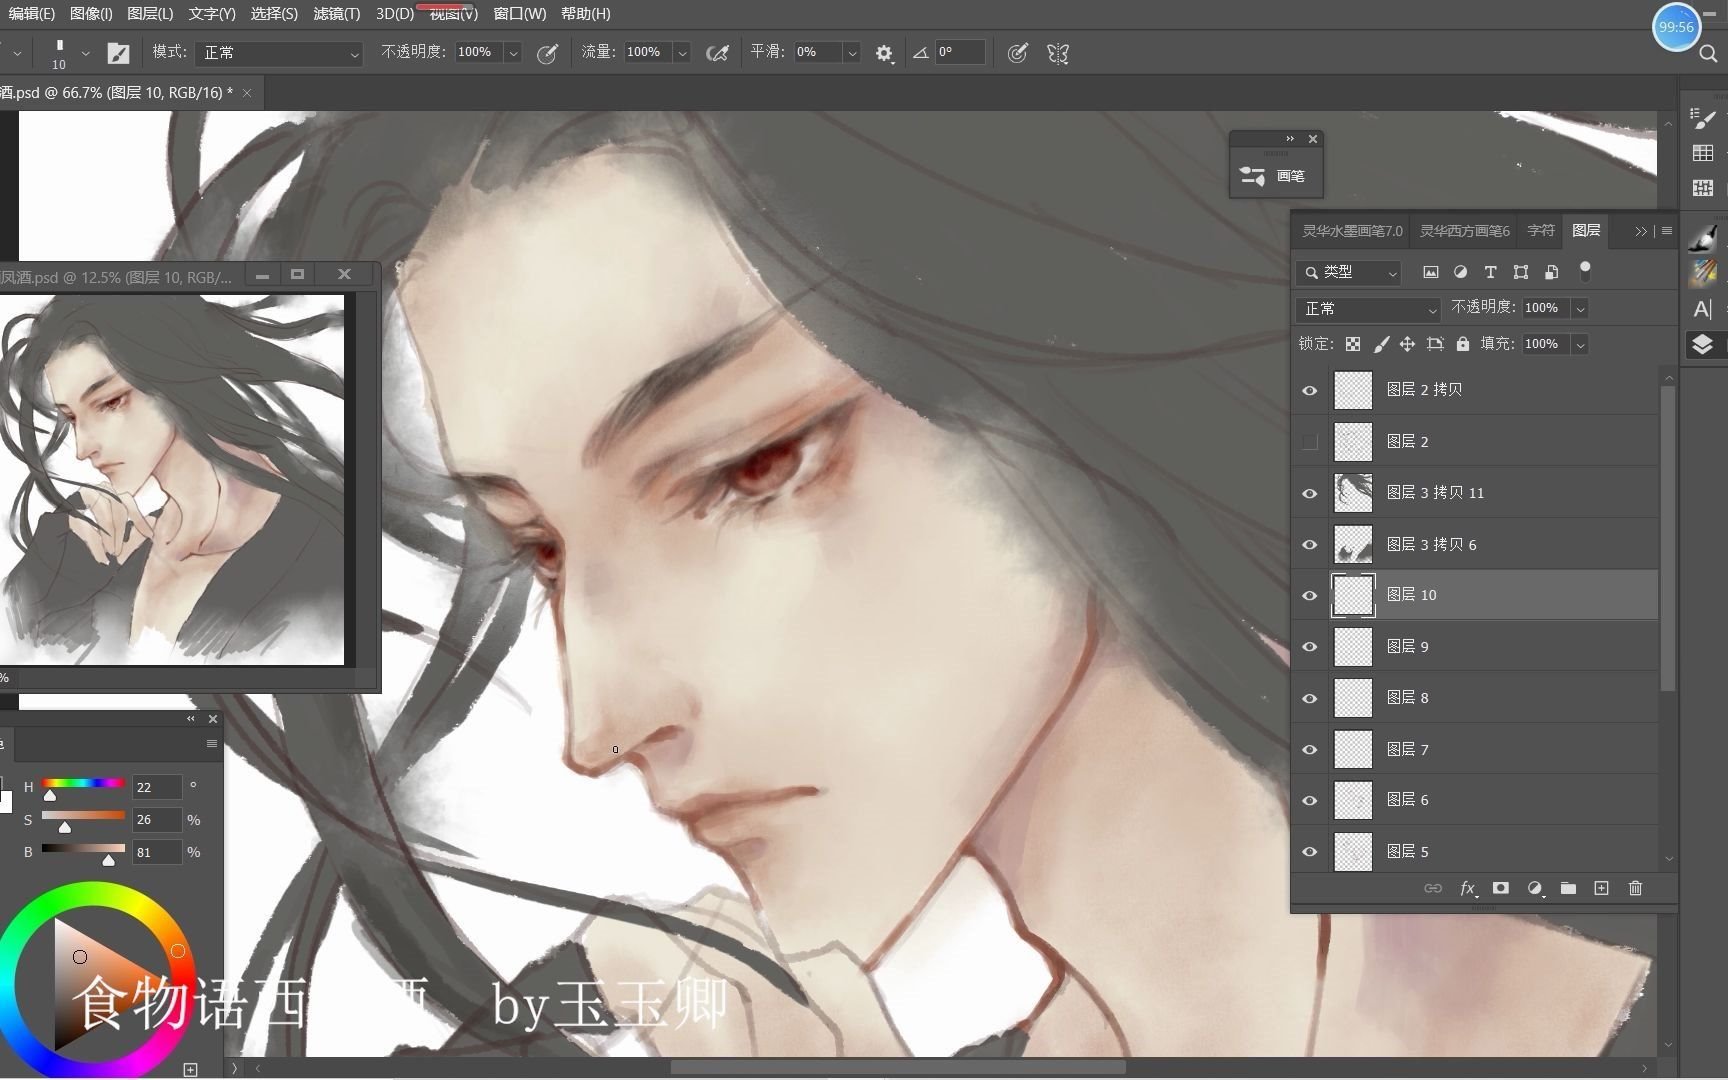This screenshot has height=1080, width=1728.
Task: Click the search magnifier icon
Action: pos(1708,54)
